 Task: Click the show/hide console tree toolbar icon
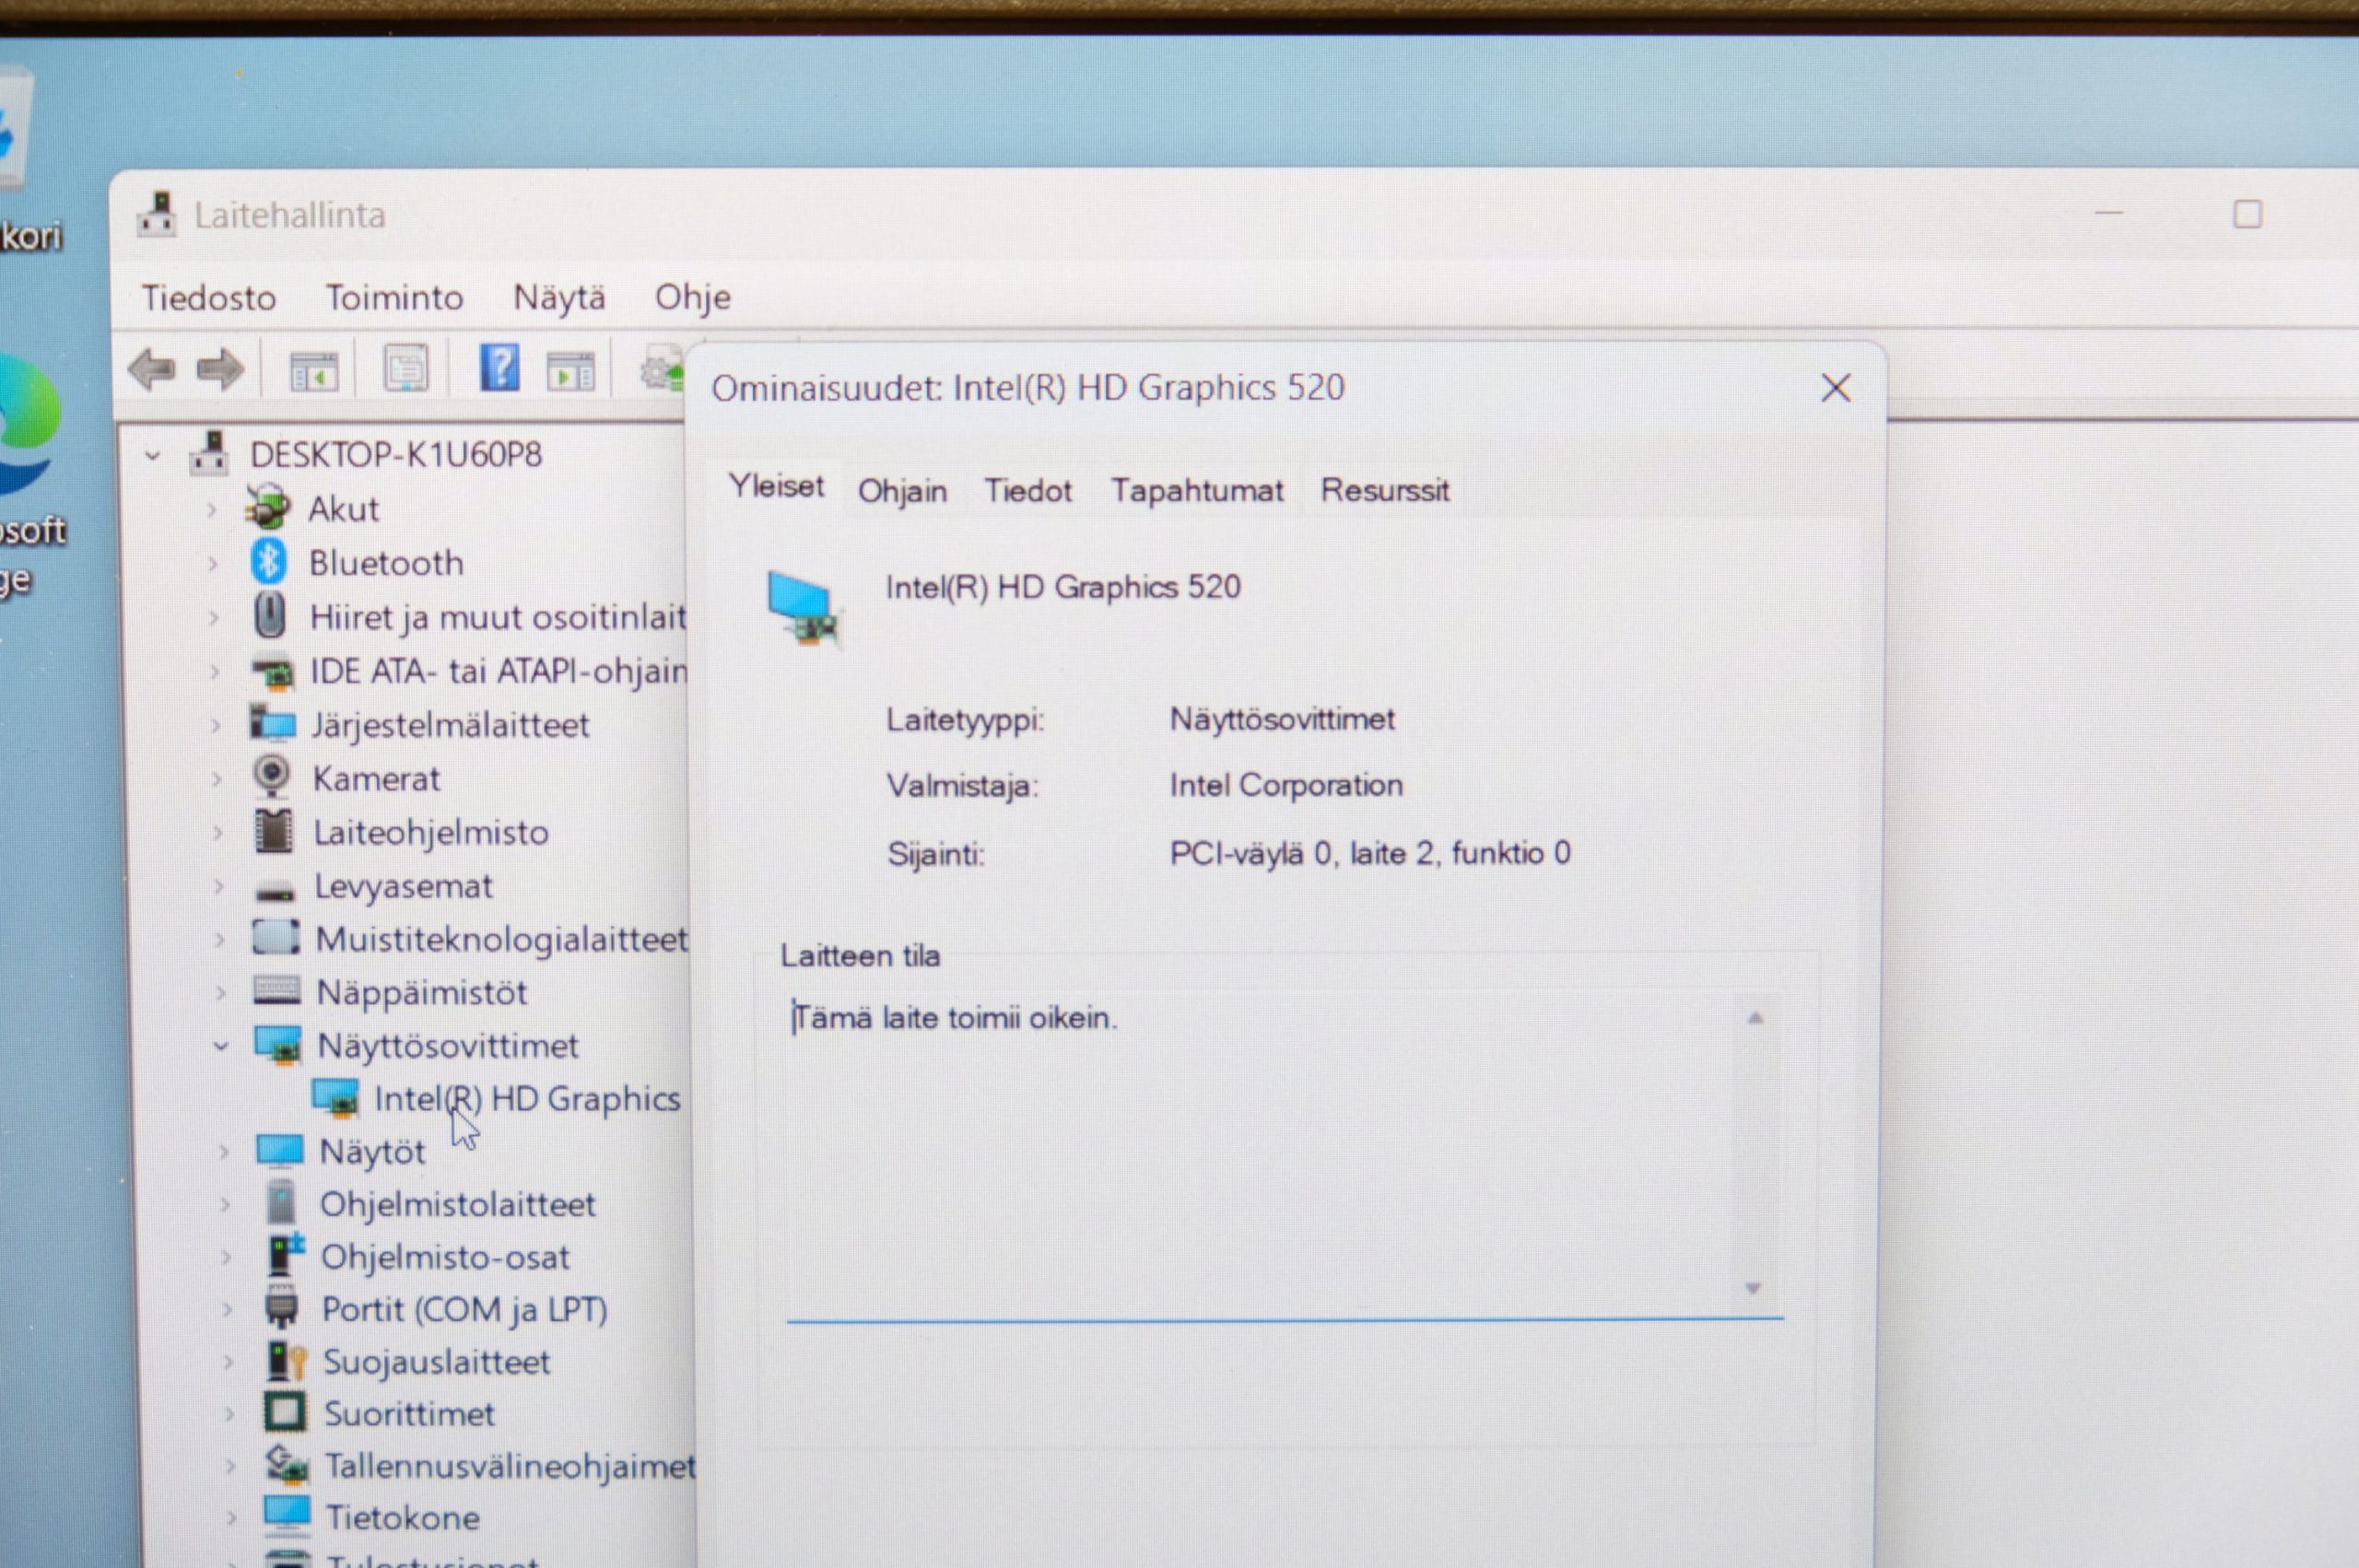click(314, 372)
